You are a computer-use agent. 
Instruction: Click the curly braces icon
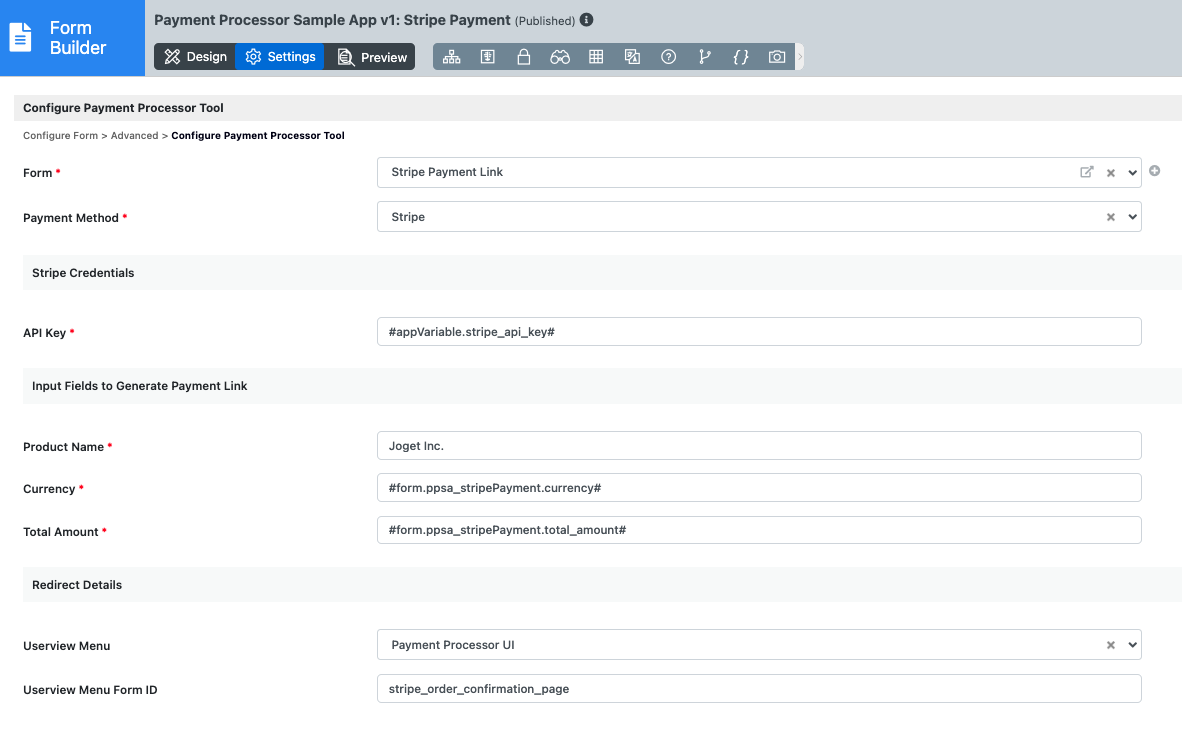[741, 57]
